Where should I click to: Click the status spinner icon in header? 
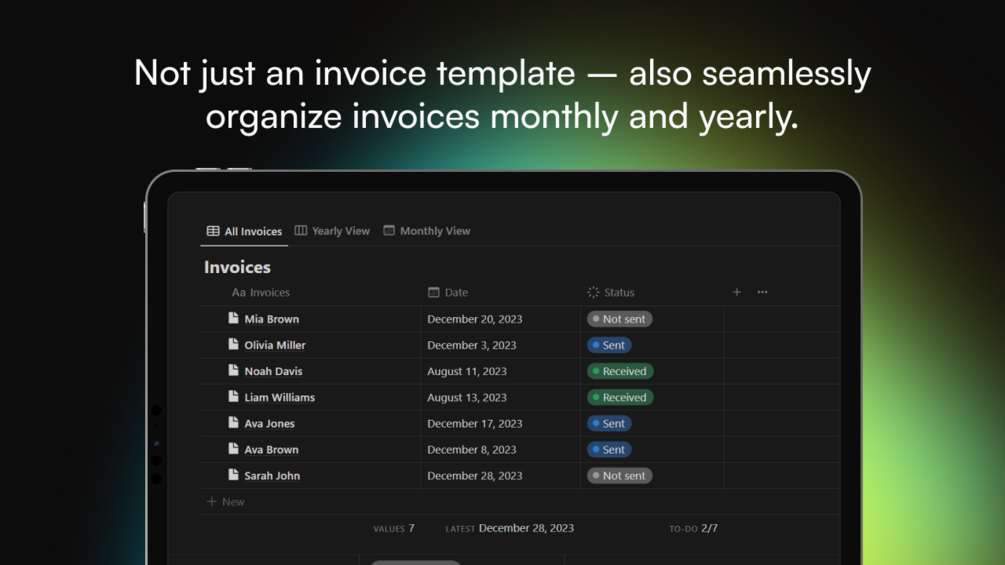coord(593,292)
